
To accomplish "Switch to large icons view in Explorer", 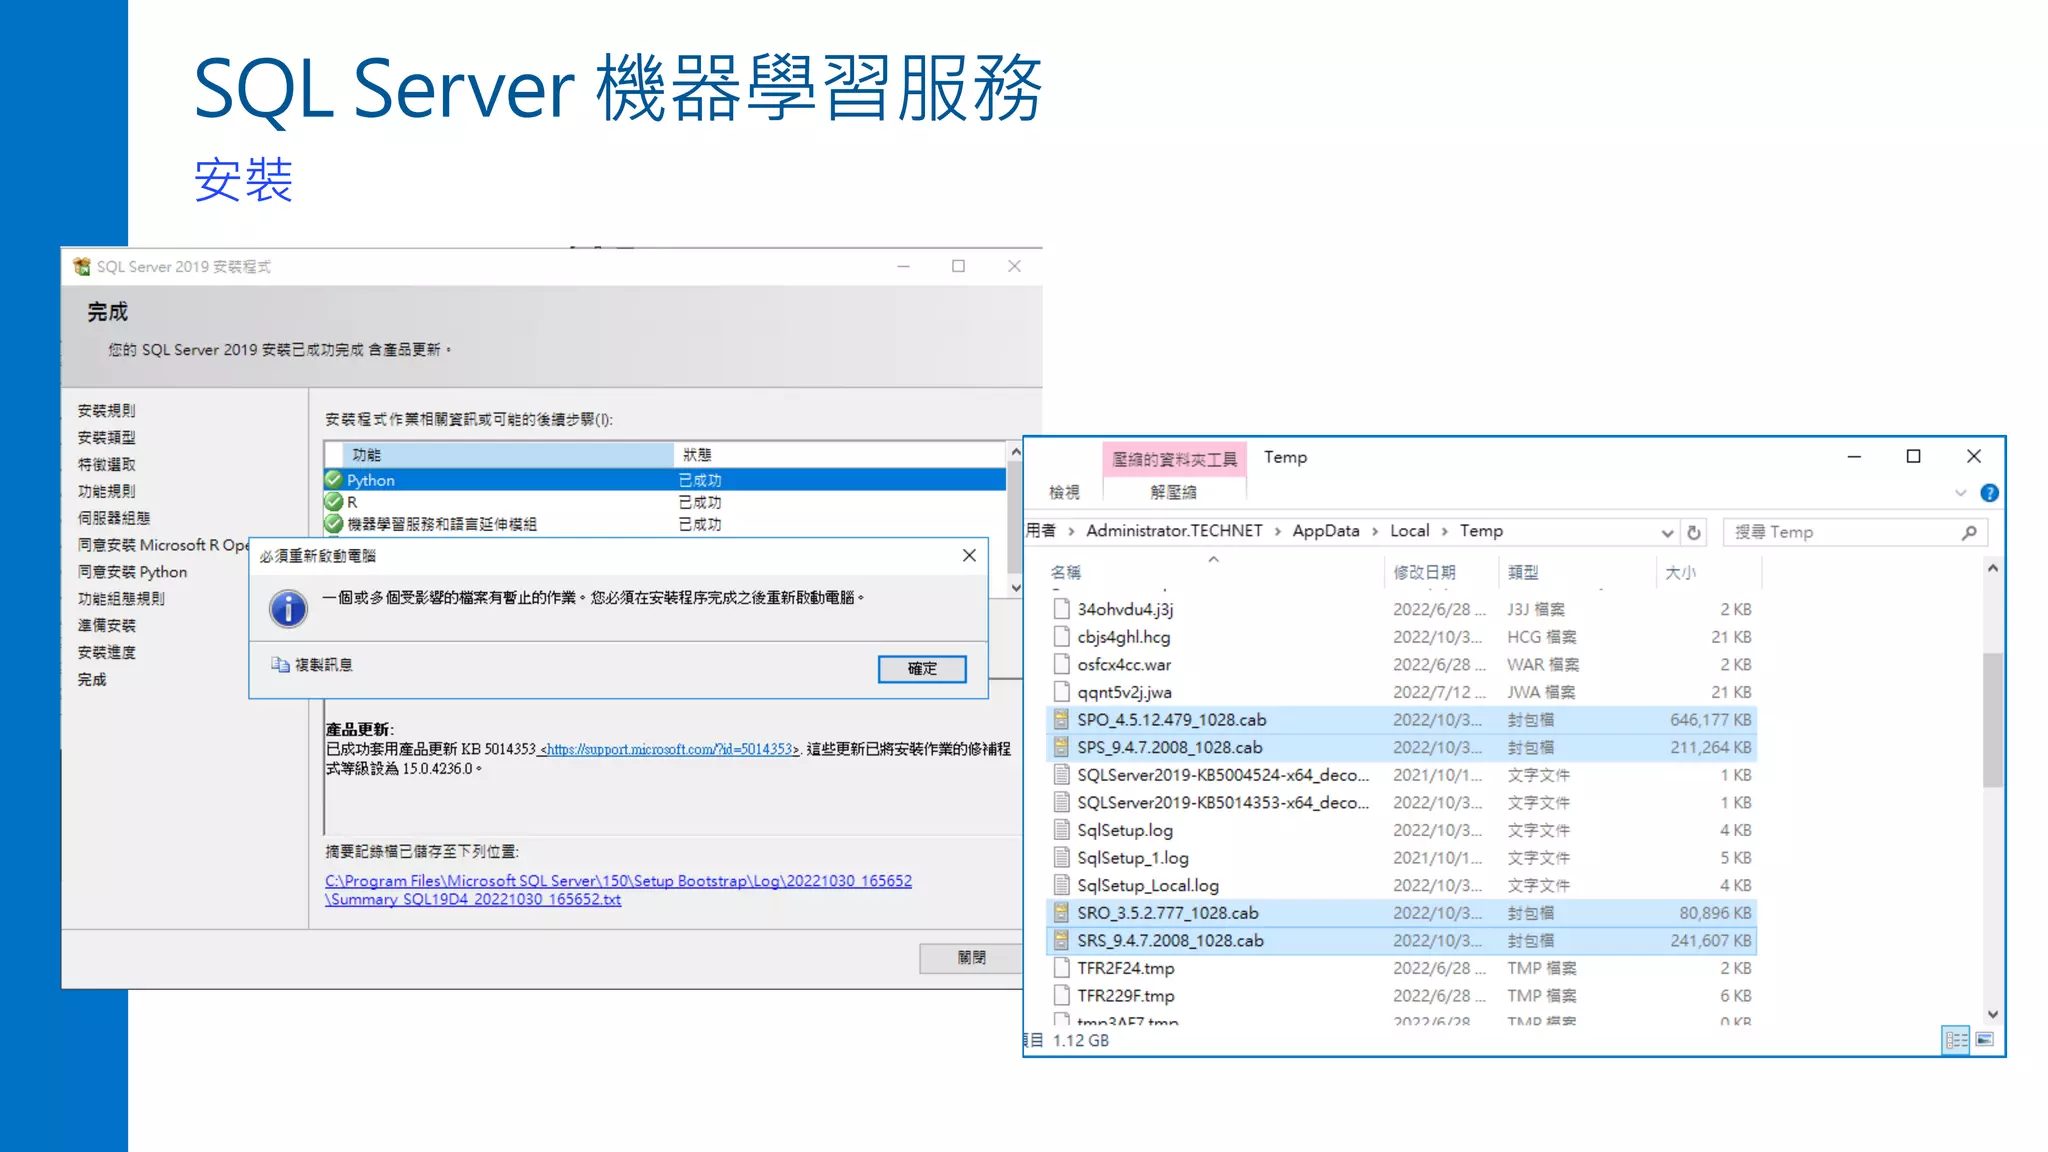I will [x=1986, y=1040].
